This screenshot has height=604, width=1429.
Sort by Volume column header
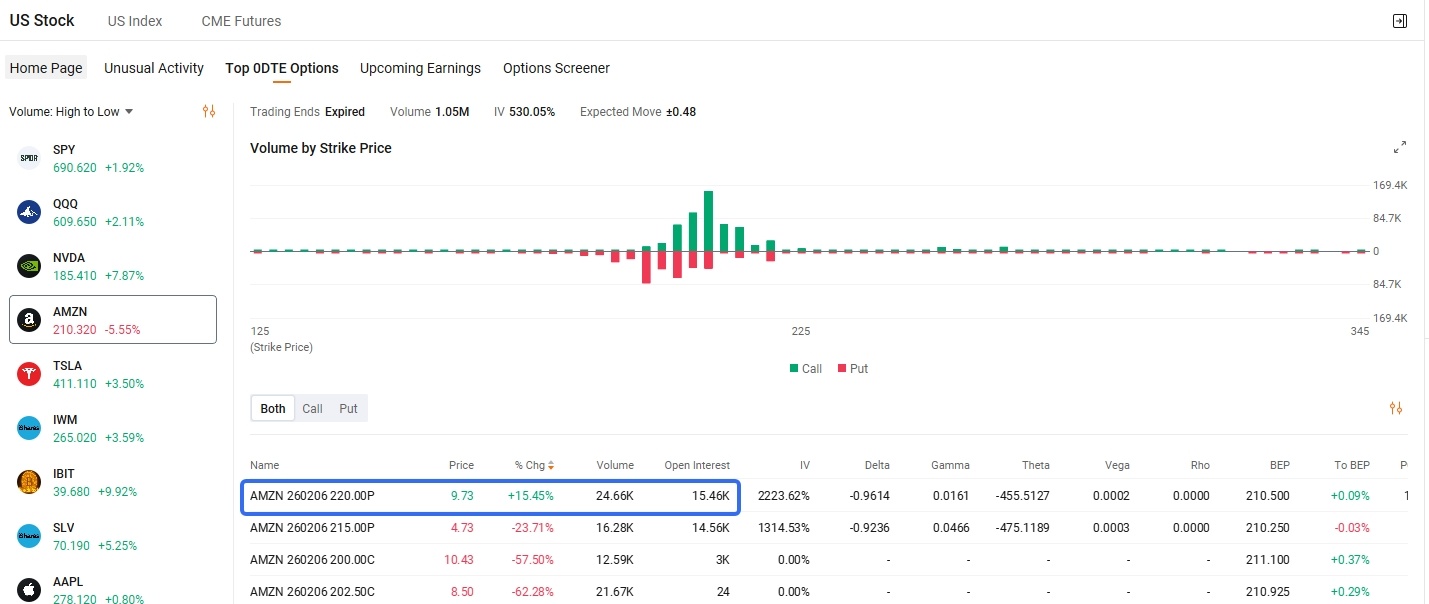coord(615,465)
